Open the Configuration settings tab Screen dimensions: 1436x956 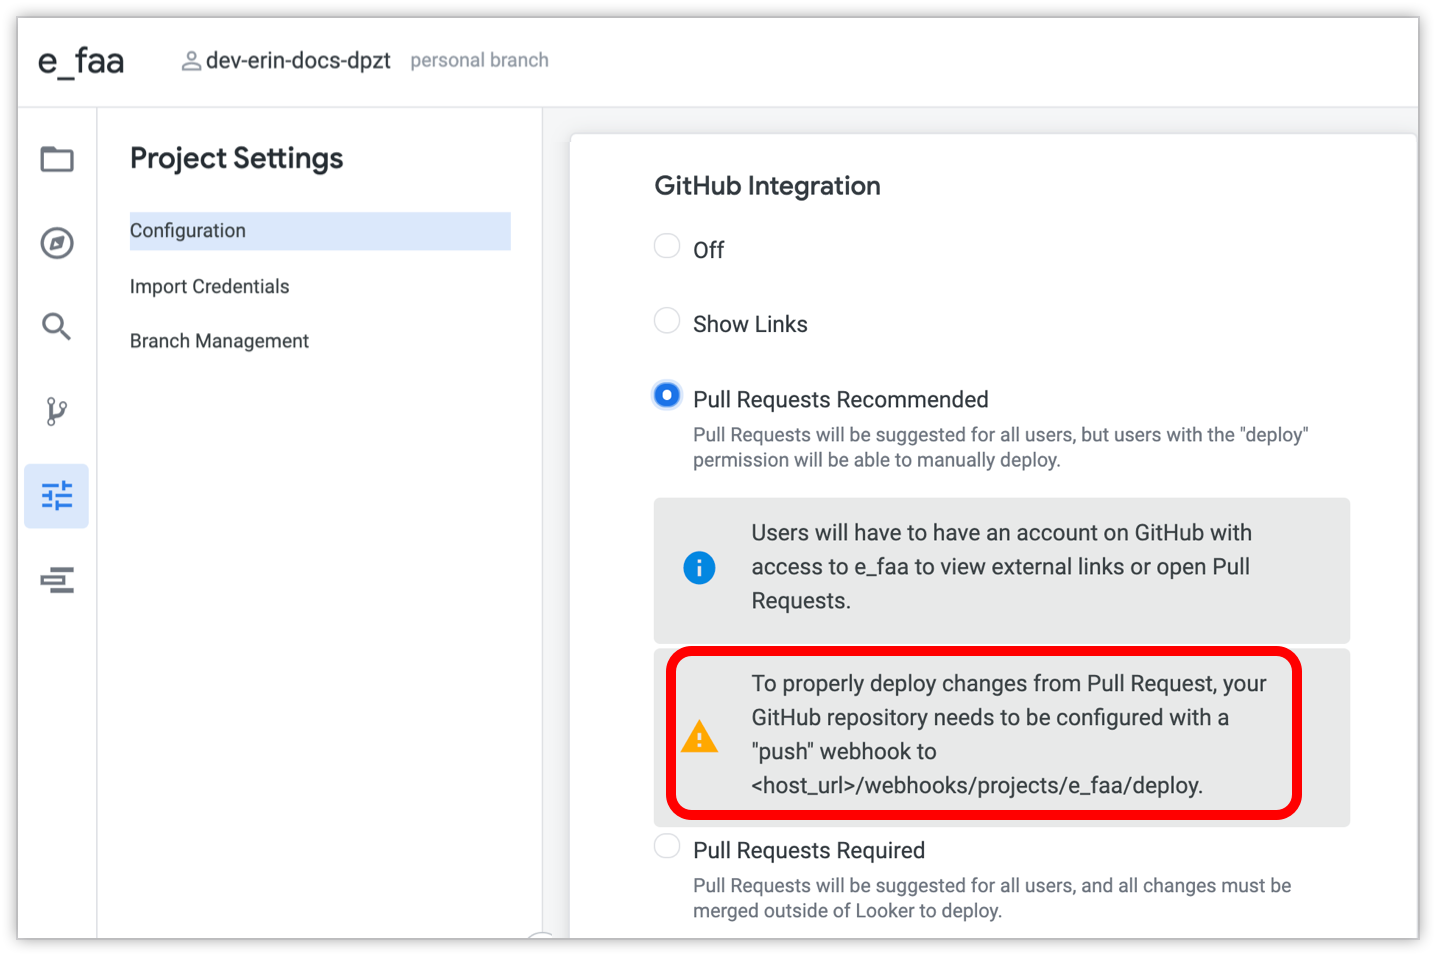(x=188, y=231)
